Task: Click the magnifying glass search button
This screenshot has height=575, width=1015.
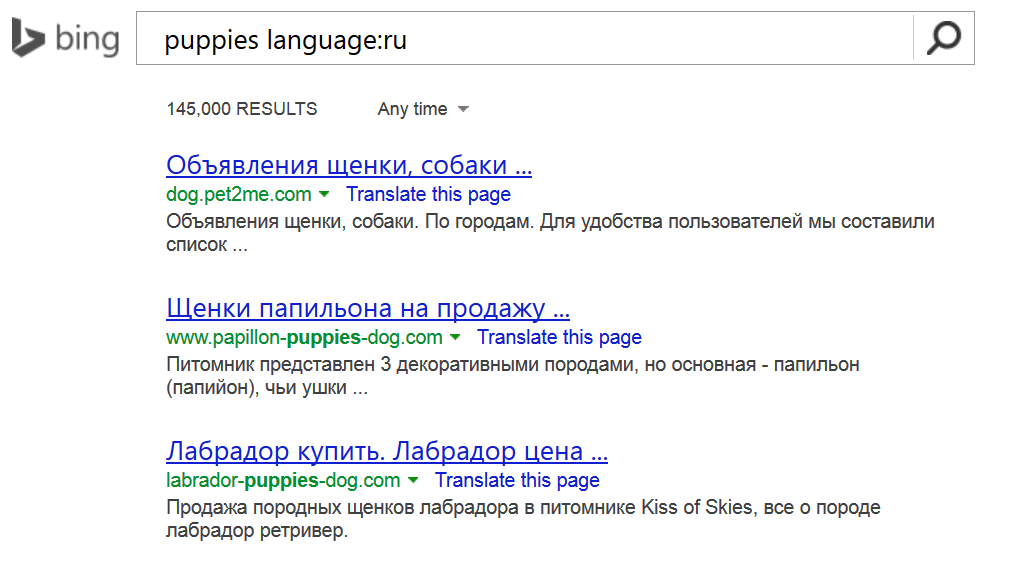Action: (x=943, y=38)
